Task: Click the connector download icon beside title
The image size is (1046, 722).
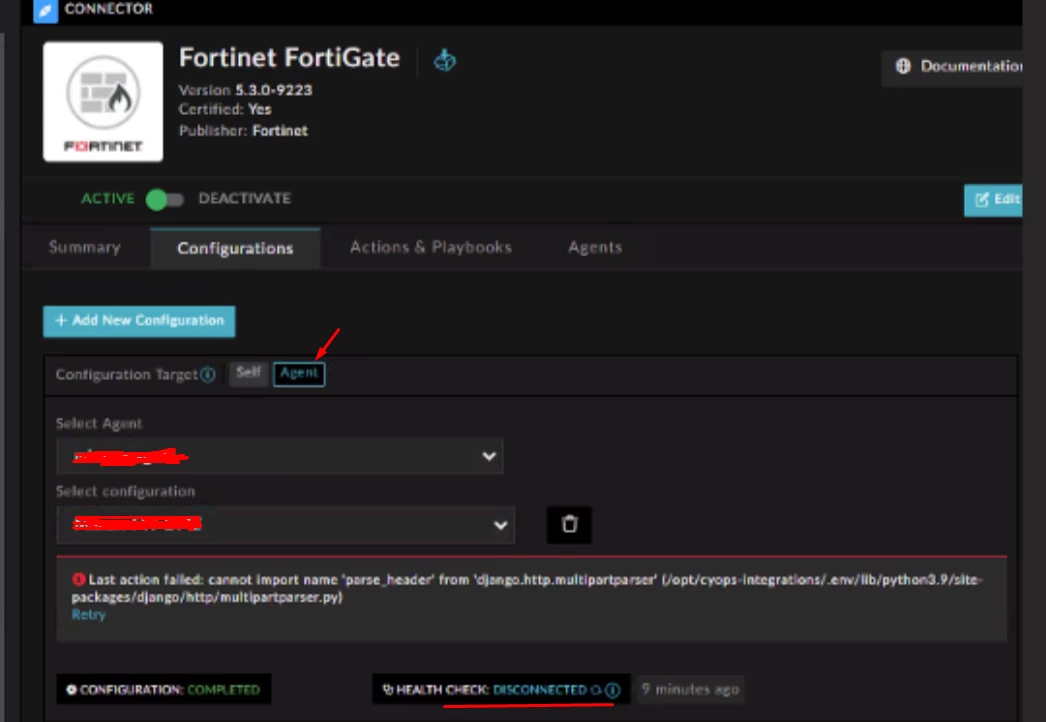Action: (444, 60)
